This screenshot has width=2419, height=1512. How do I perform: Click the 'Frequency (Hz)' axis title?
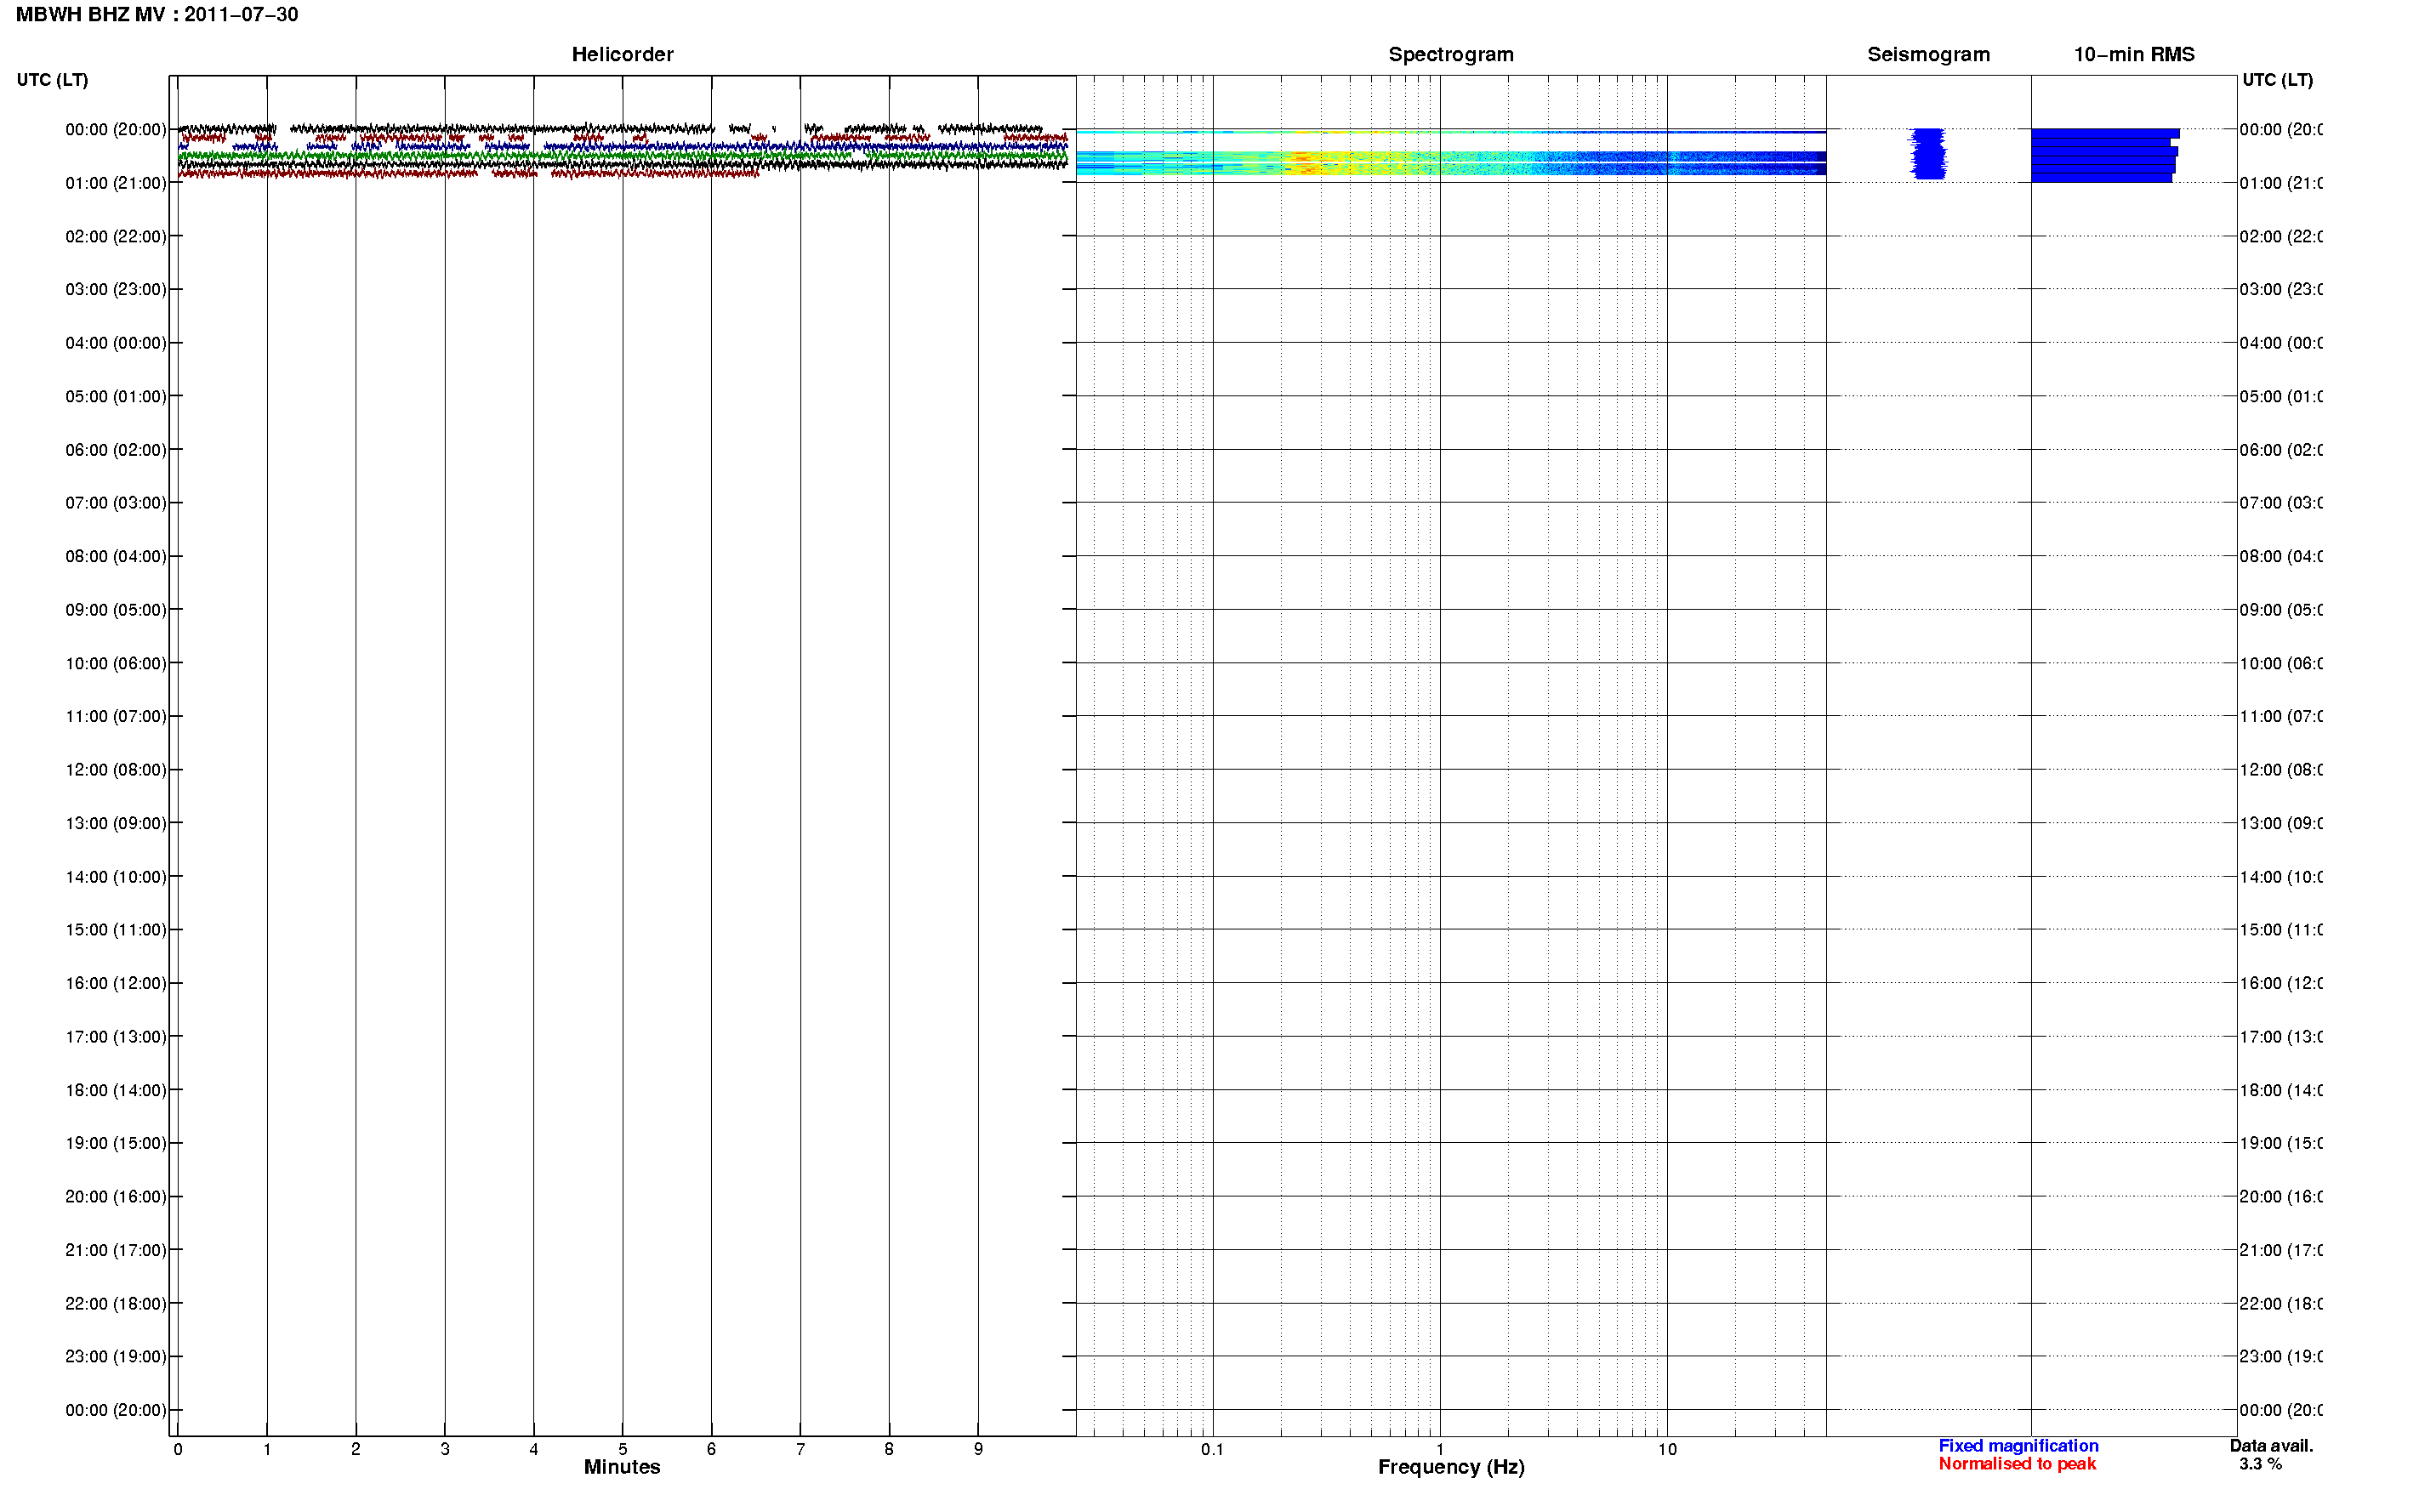pos(1451,1468)
